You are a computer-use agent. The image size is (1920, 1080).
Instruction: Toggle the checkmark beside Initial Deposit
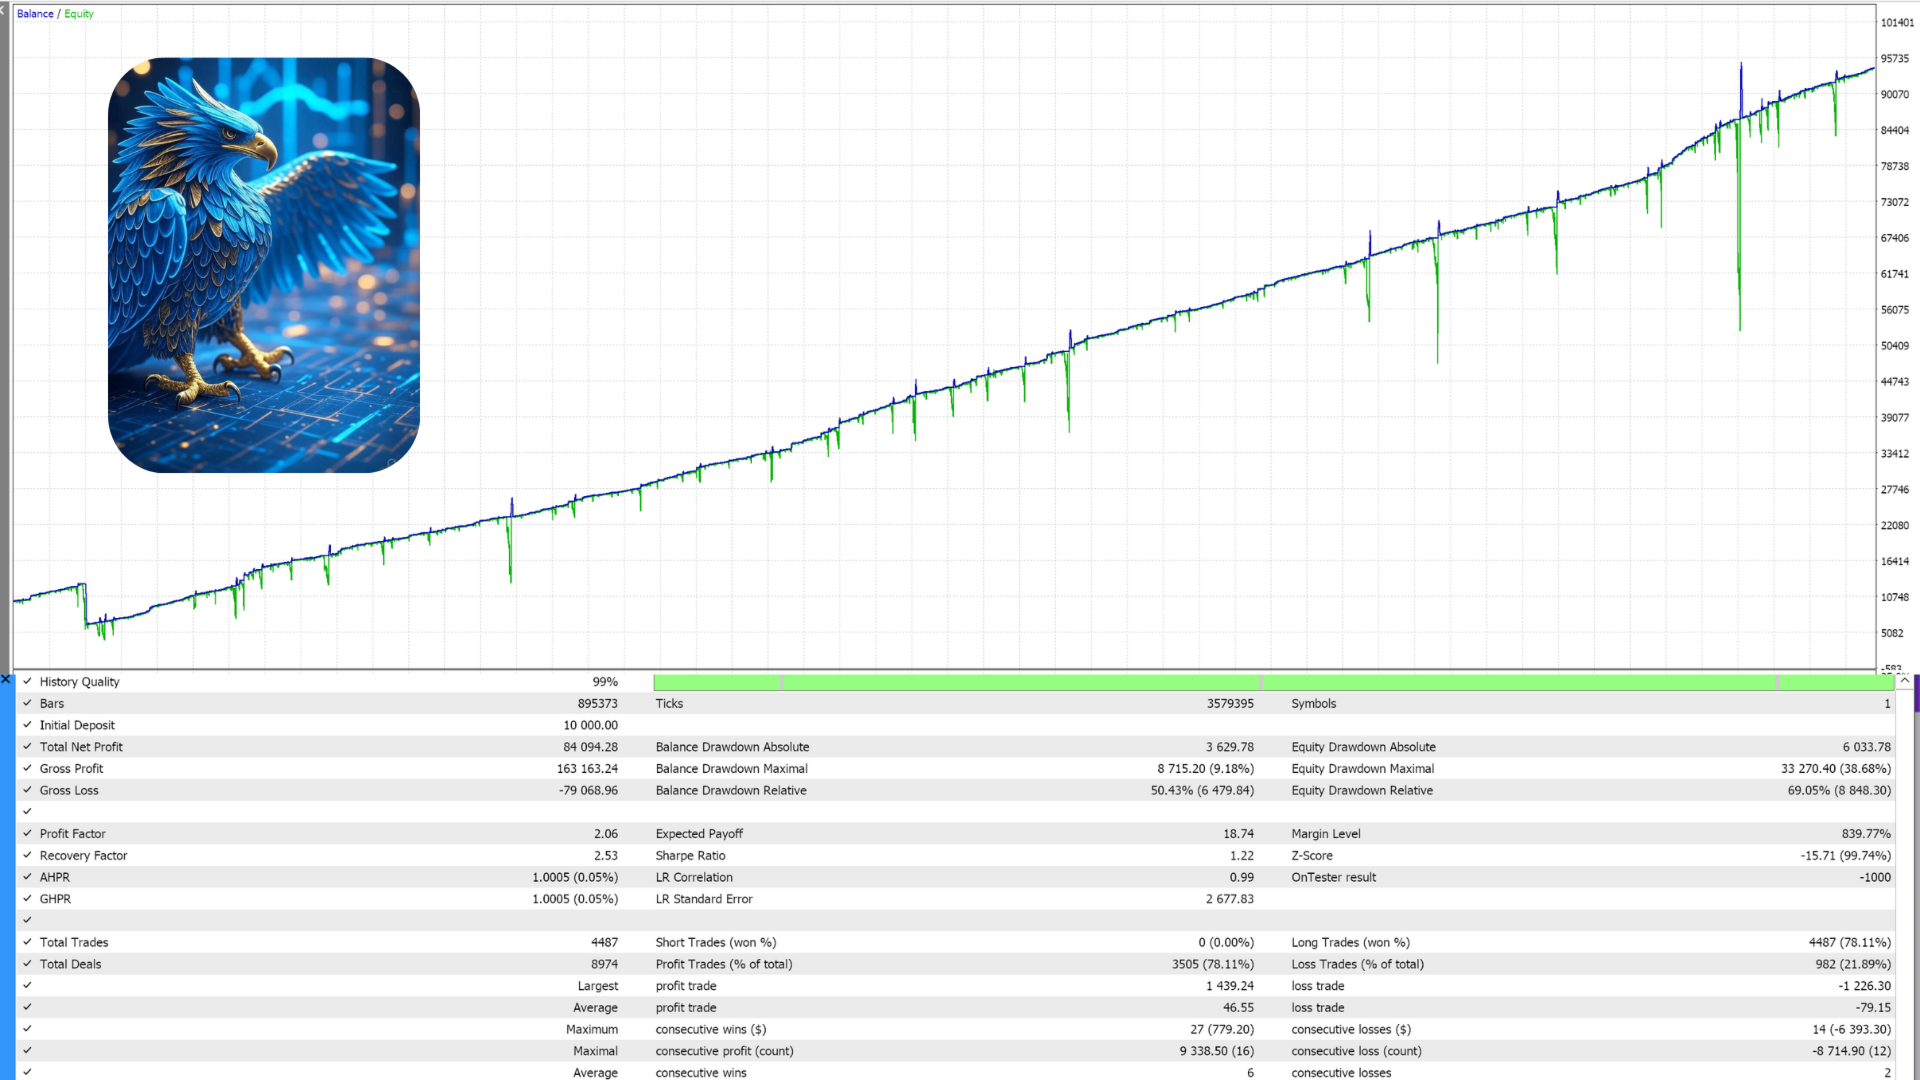click(x=27, y=725)
